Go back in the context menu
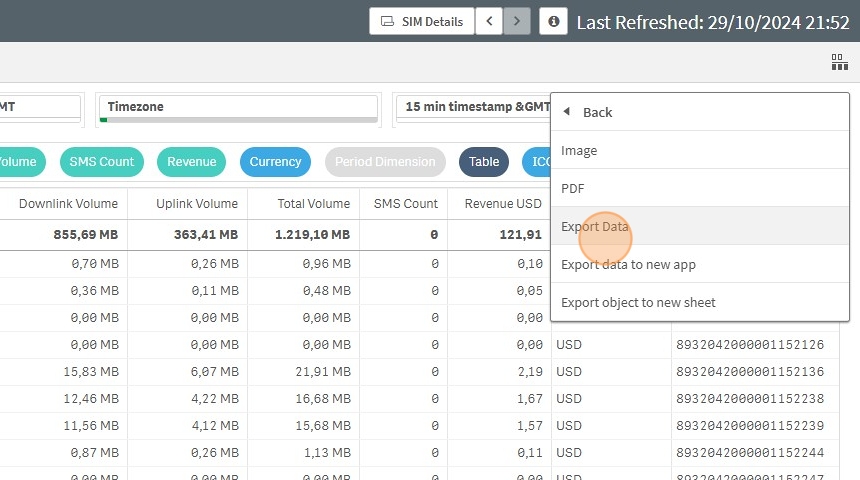 pyautogui.click(x=700, y=112)
